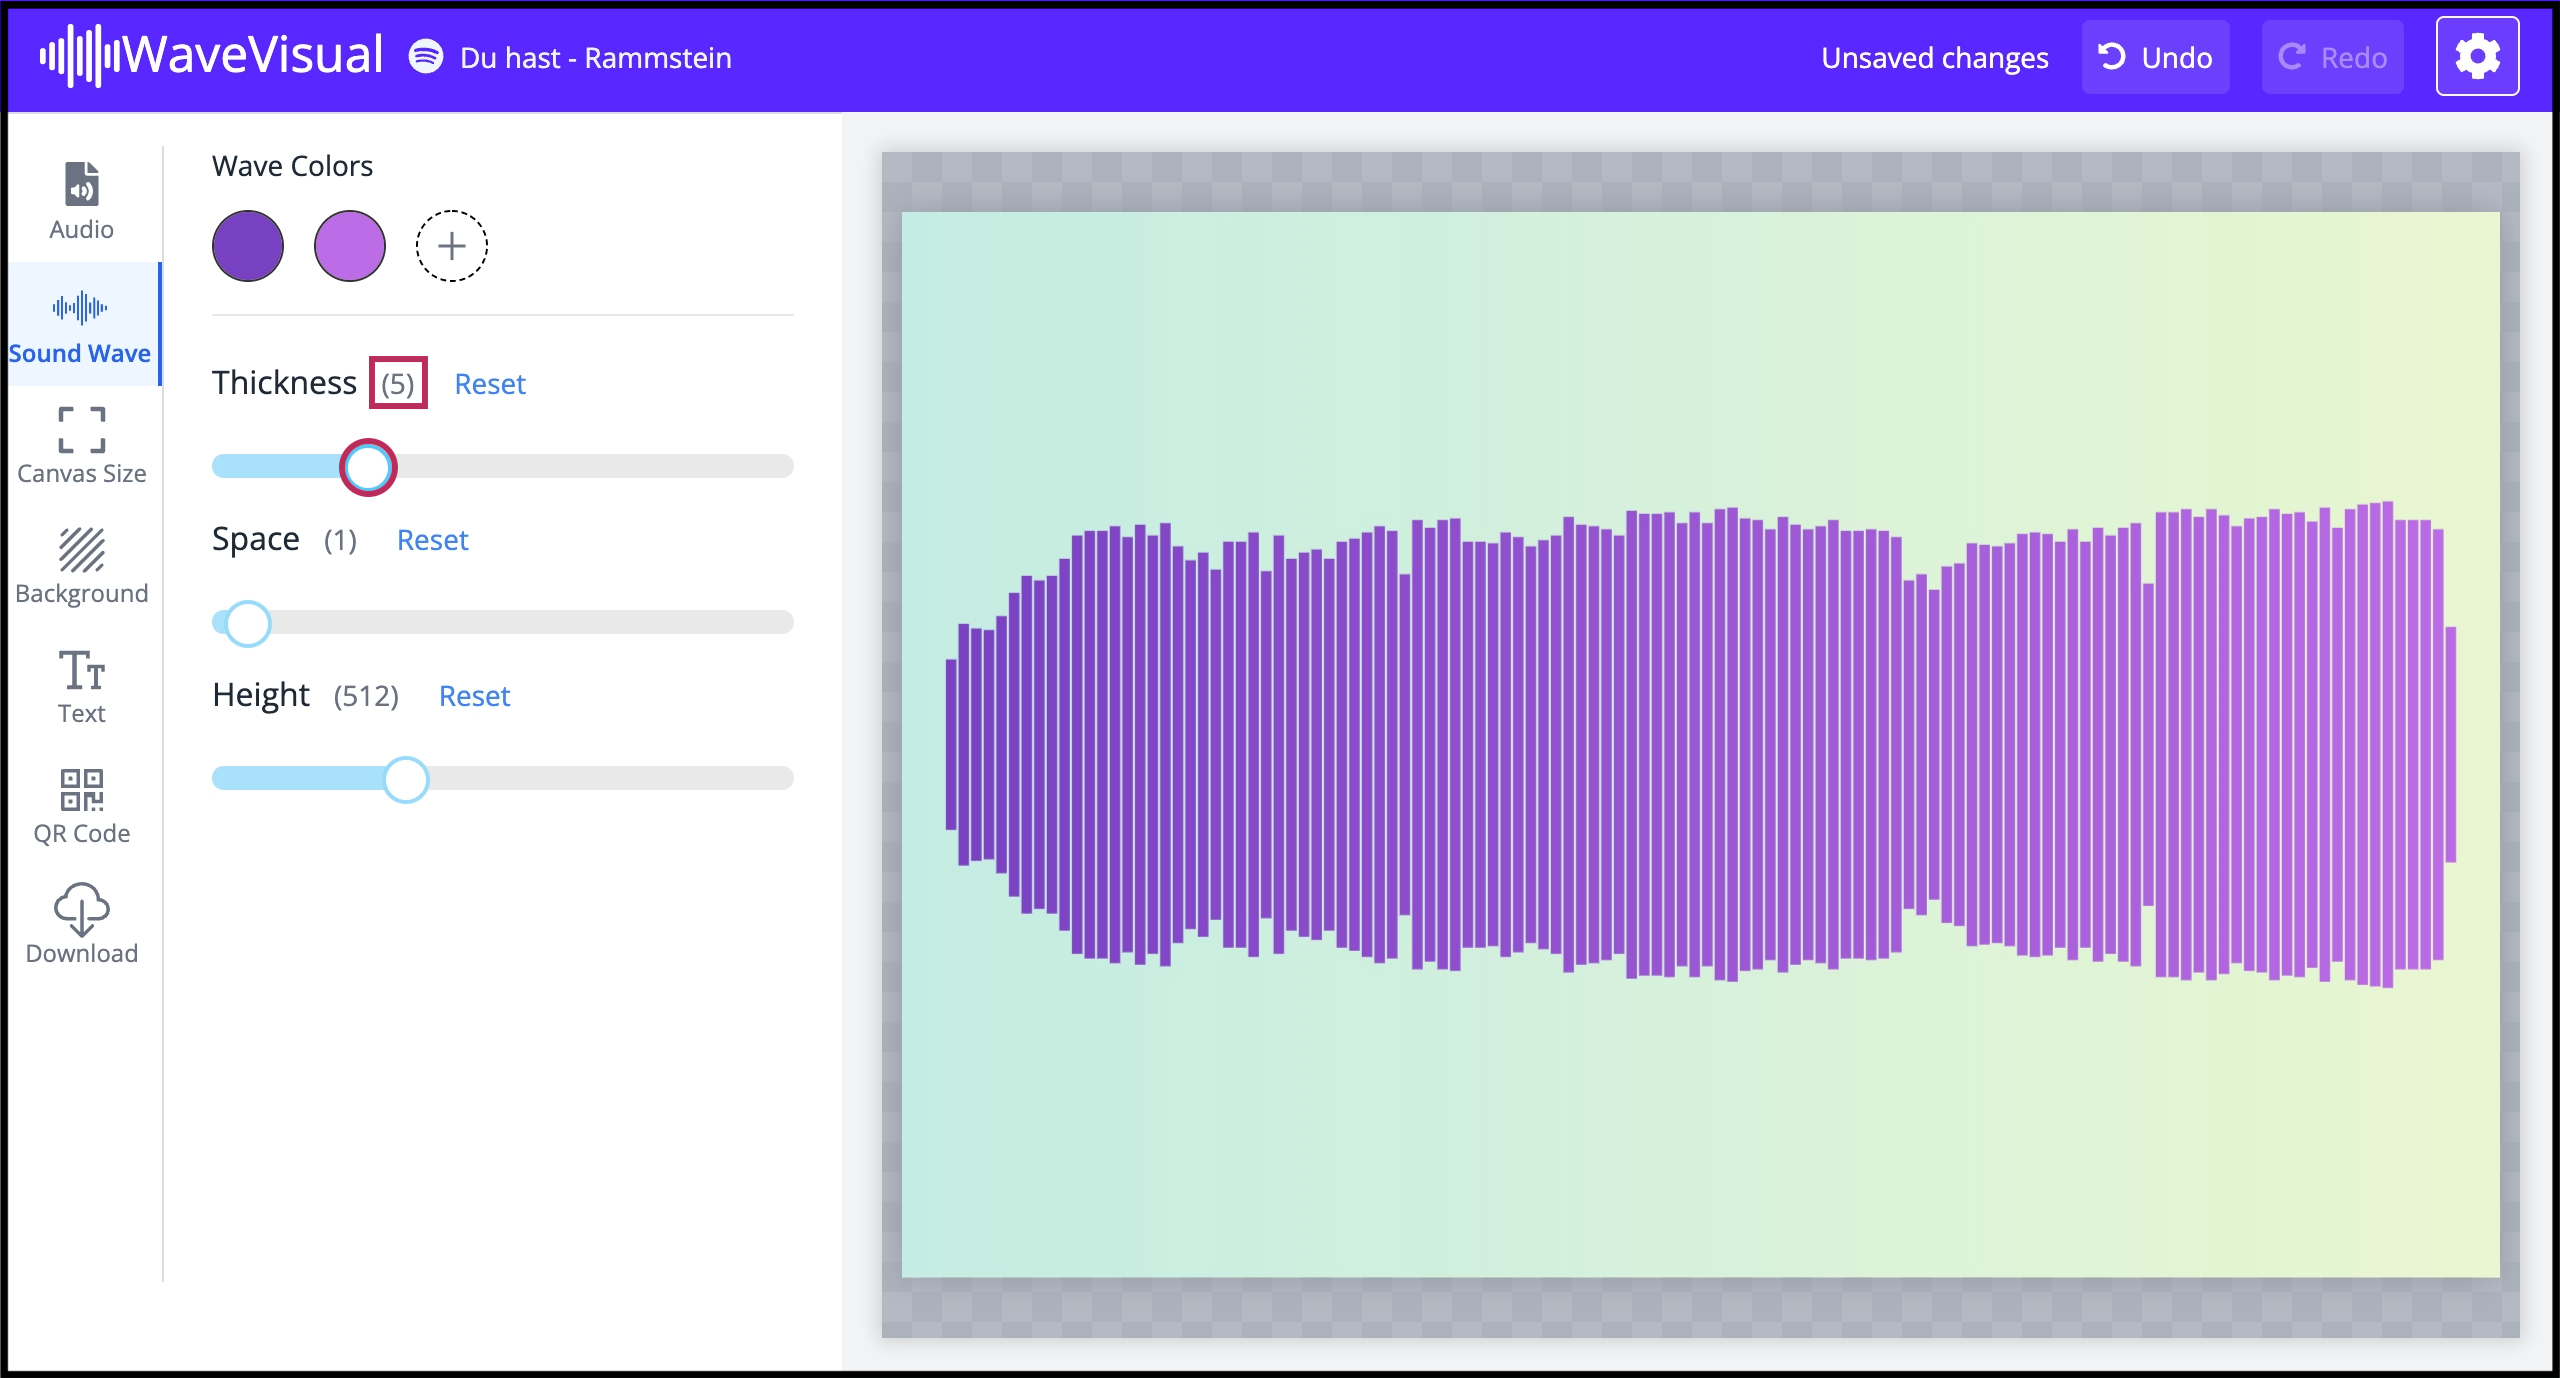This screenshot has width=2560, height=1378.
Task: Open the settings gear menu
Action: click(x=2478, y=56)
